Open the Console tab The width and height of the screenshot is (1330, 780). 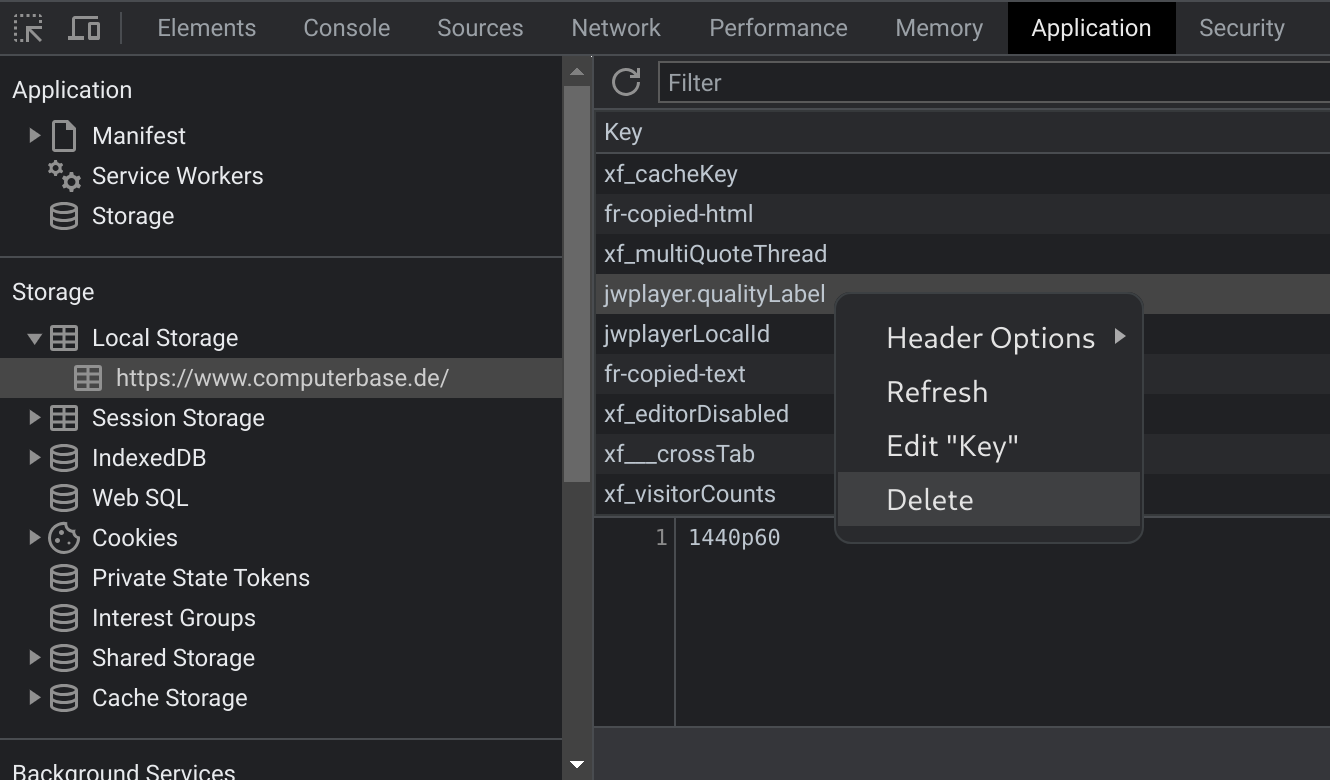[347, 28]
